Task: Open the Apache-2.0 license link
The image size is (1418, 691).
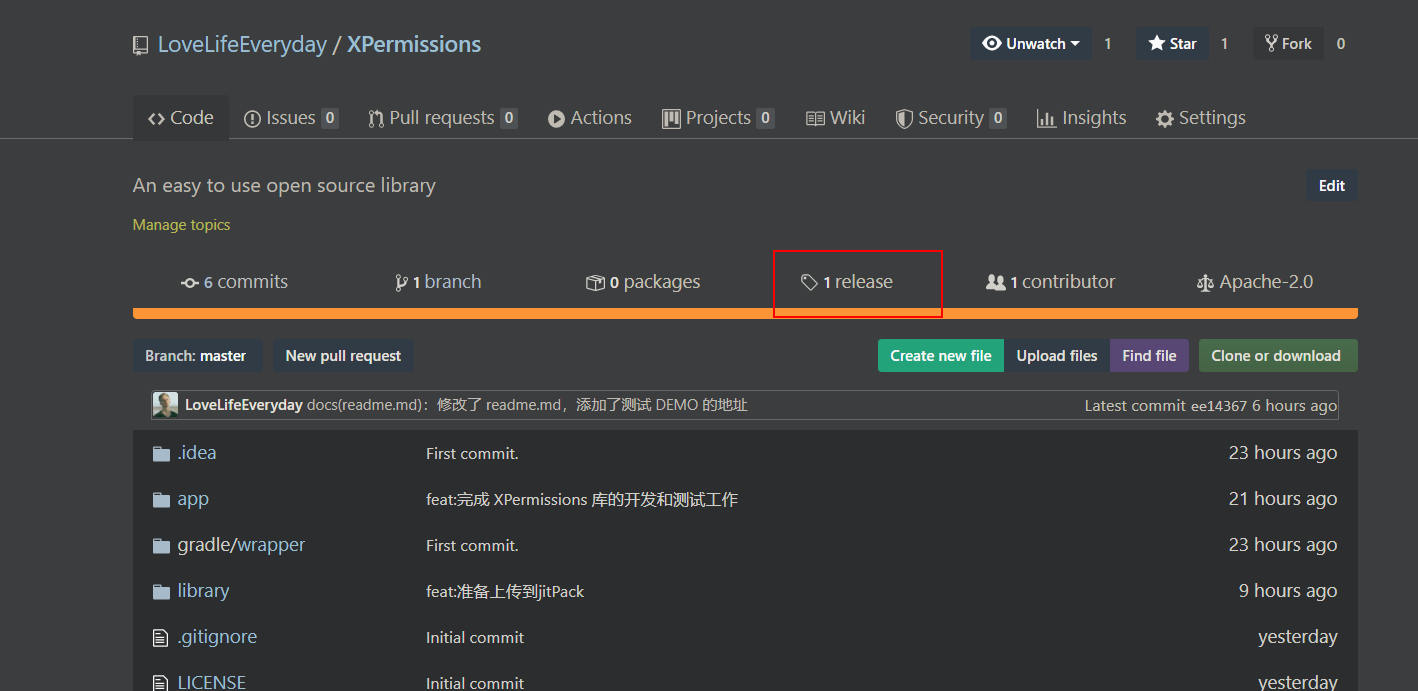Action: click(1255, 283)
